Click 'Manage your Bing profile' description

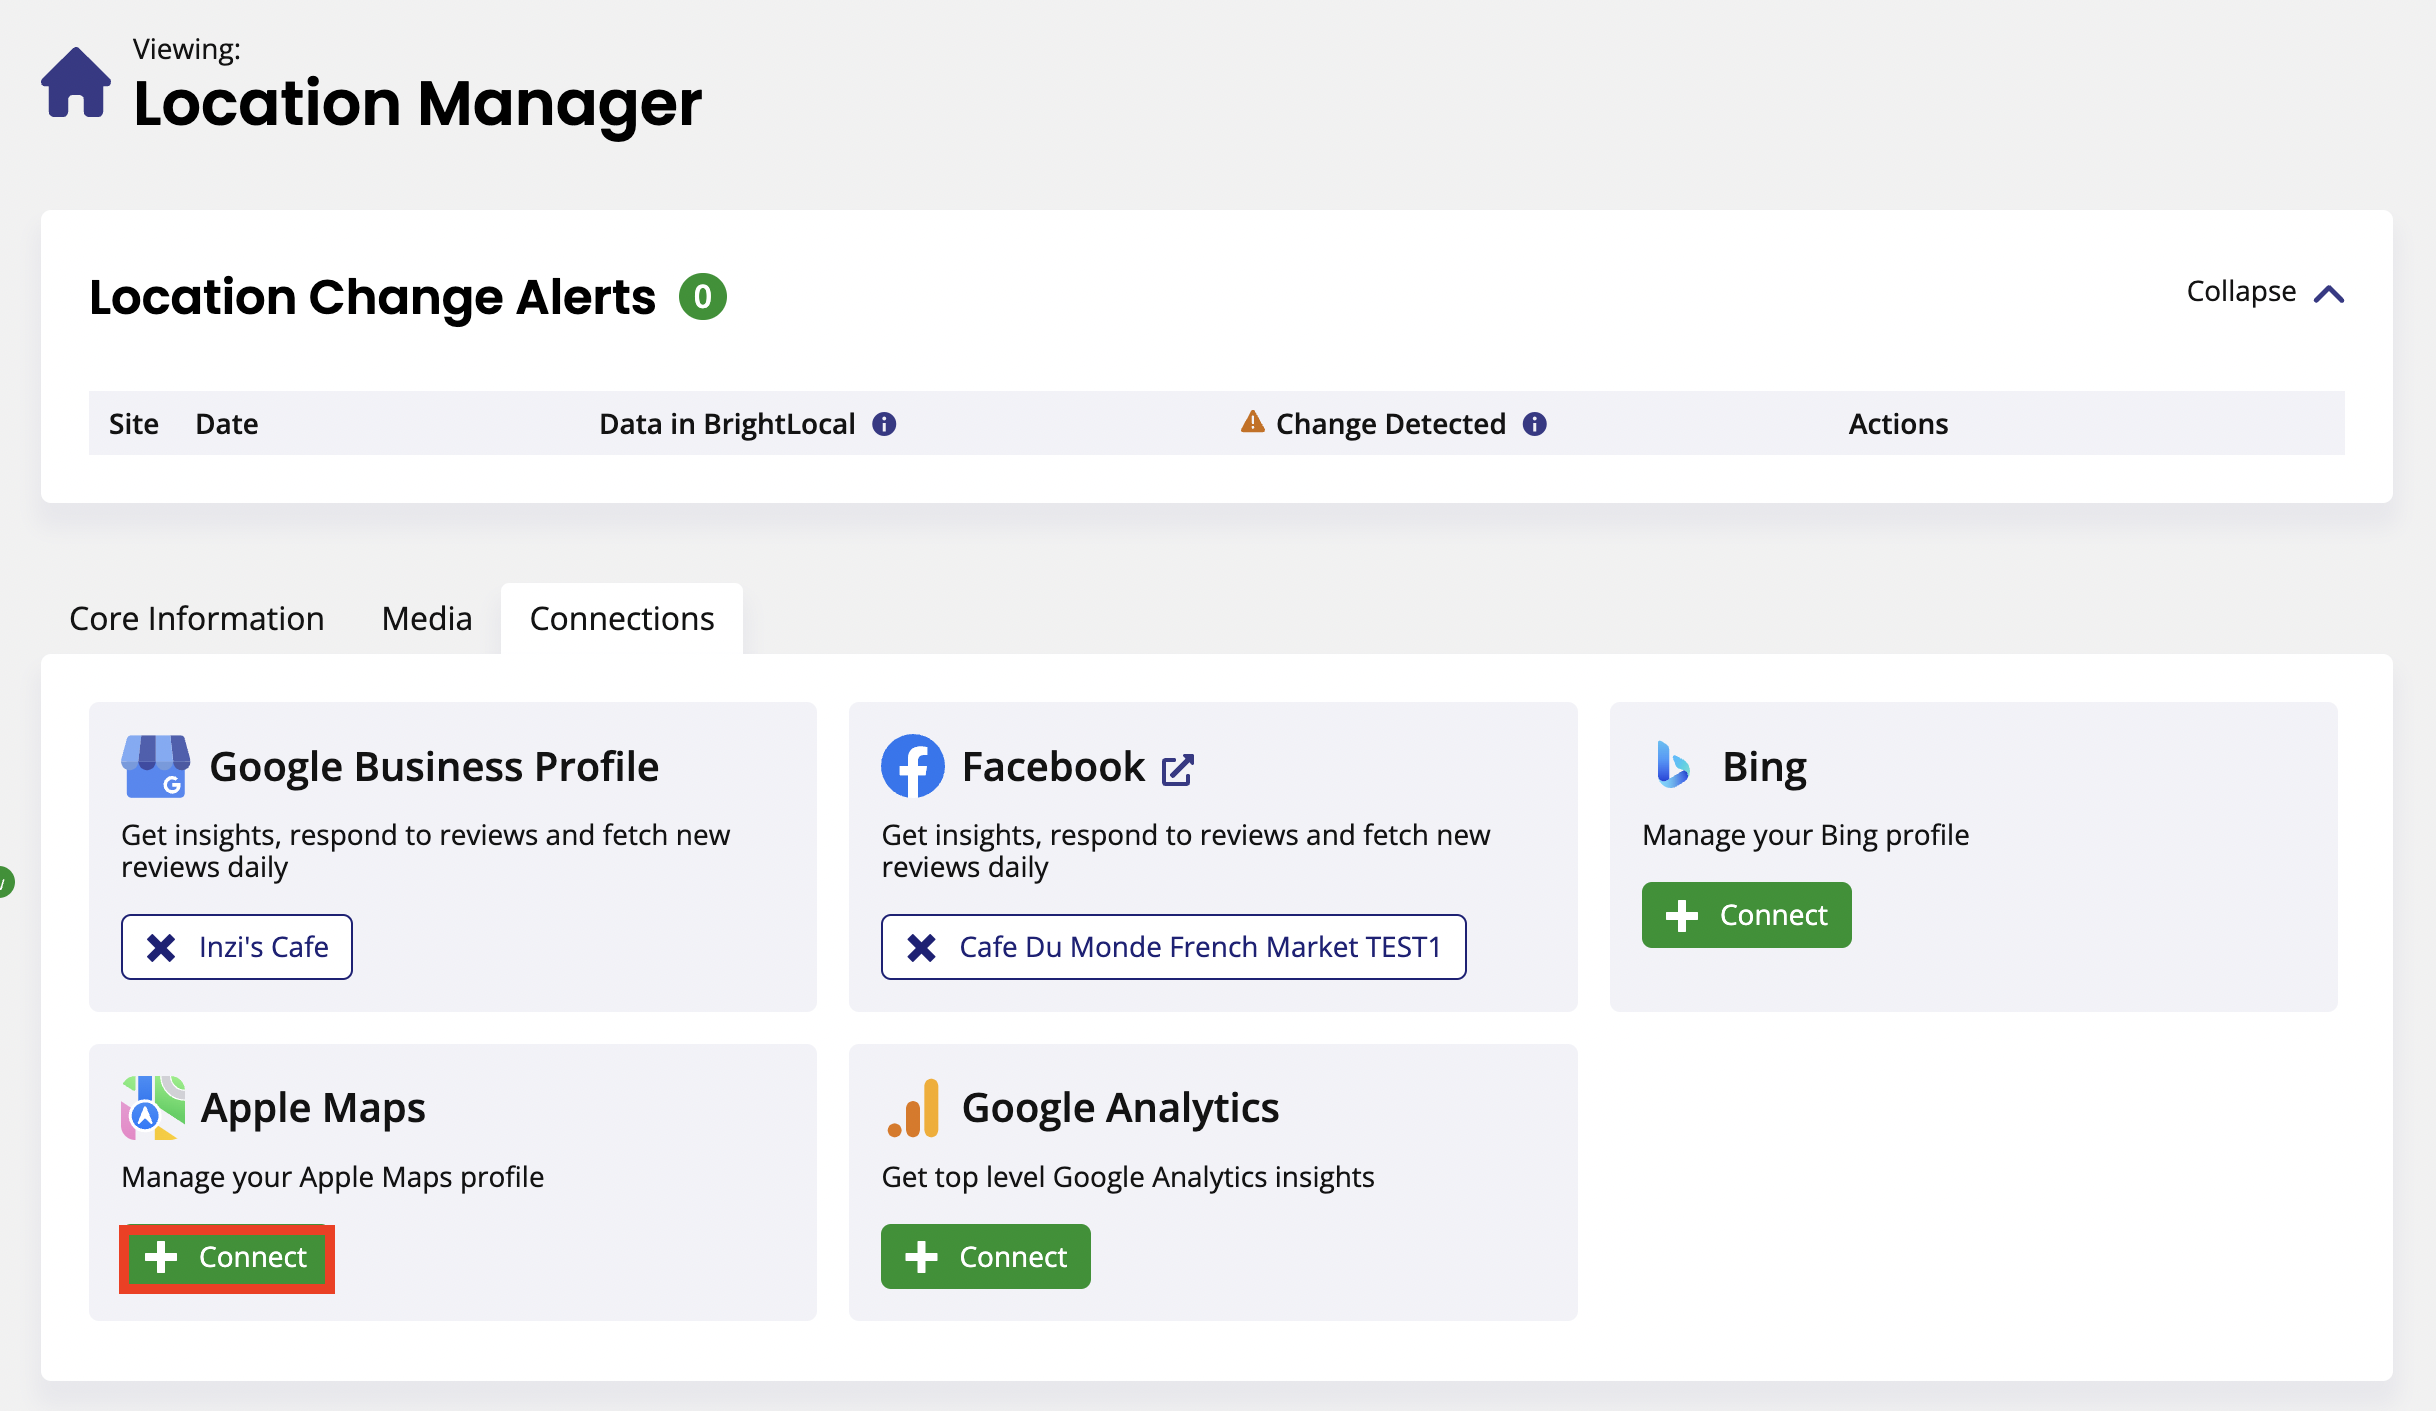tap(1805, 835)
